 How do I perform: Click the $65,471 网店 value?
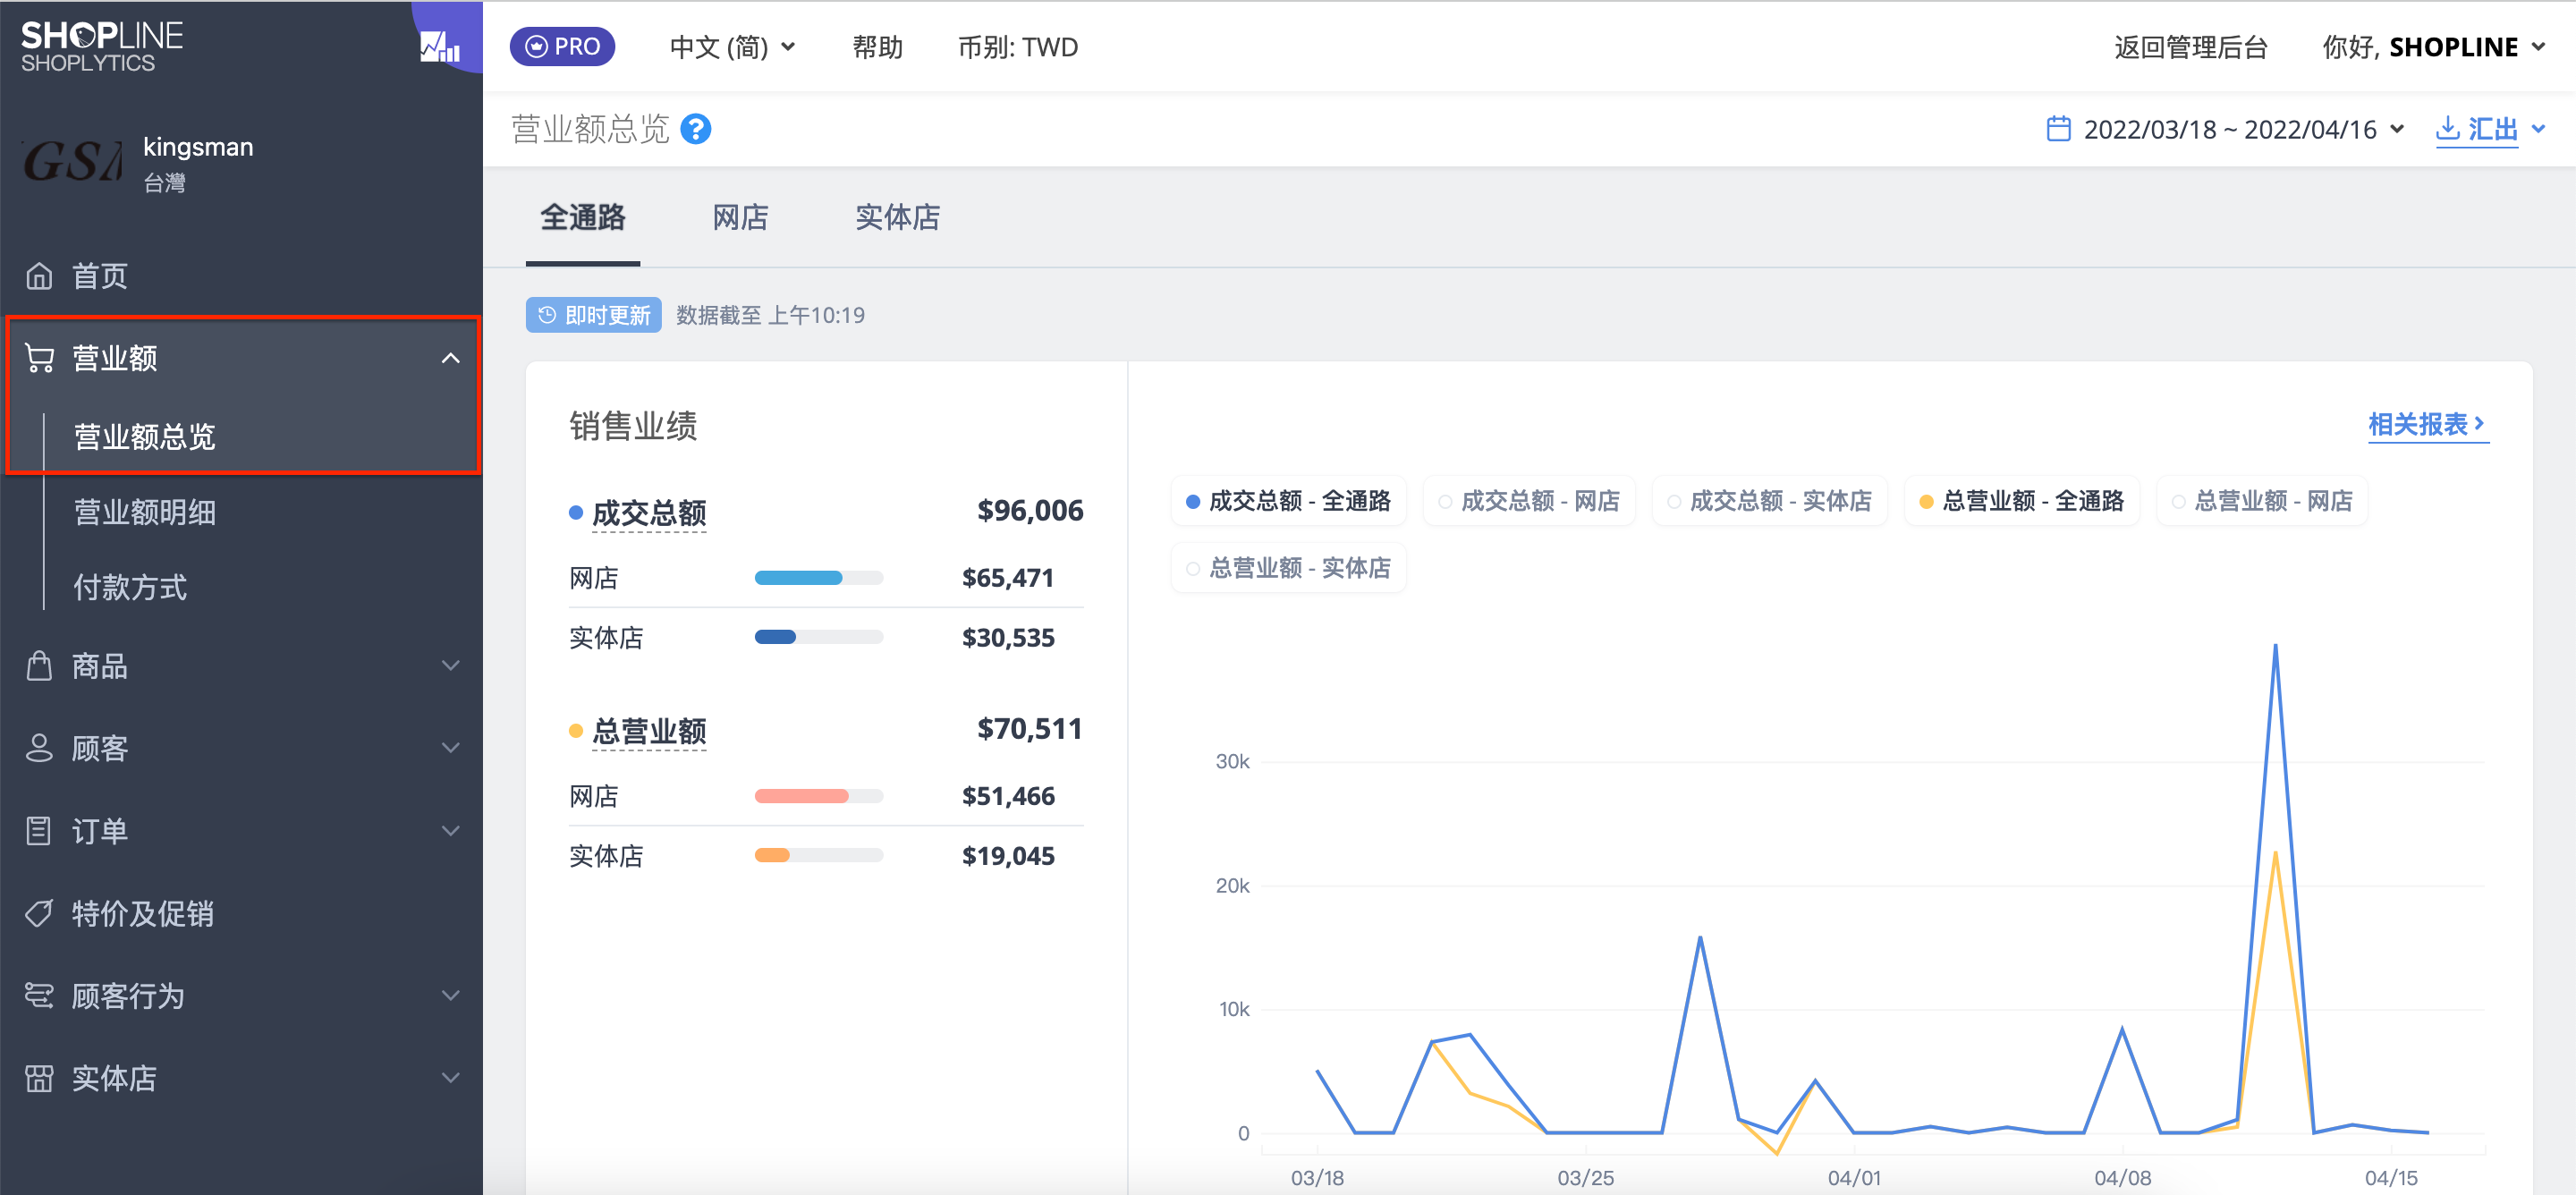[x=1008, y=578]
